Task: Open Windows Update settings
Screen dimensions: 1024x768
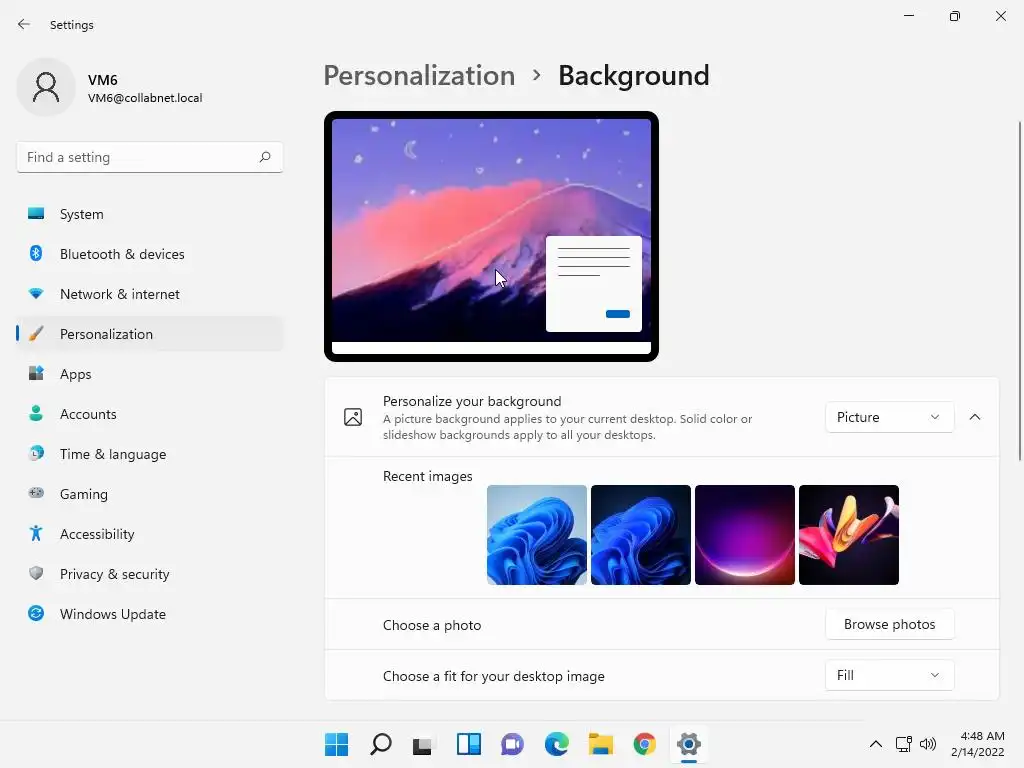Action: pos(150,614)
